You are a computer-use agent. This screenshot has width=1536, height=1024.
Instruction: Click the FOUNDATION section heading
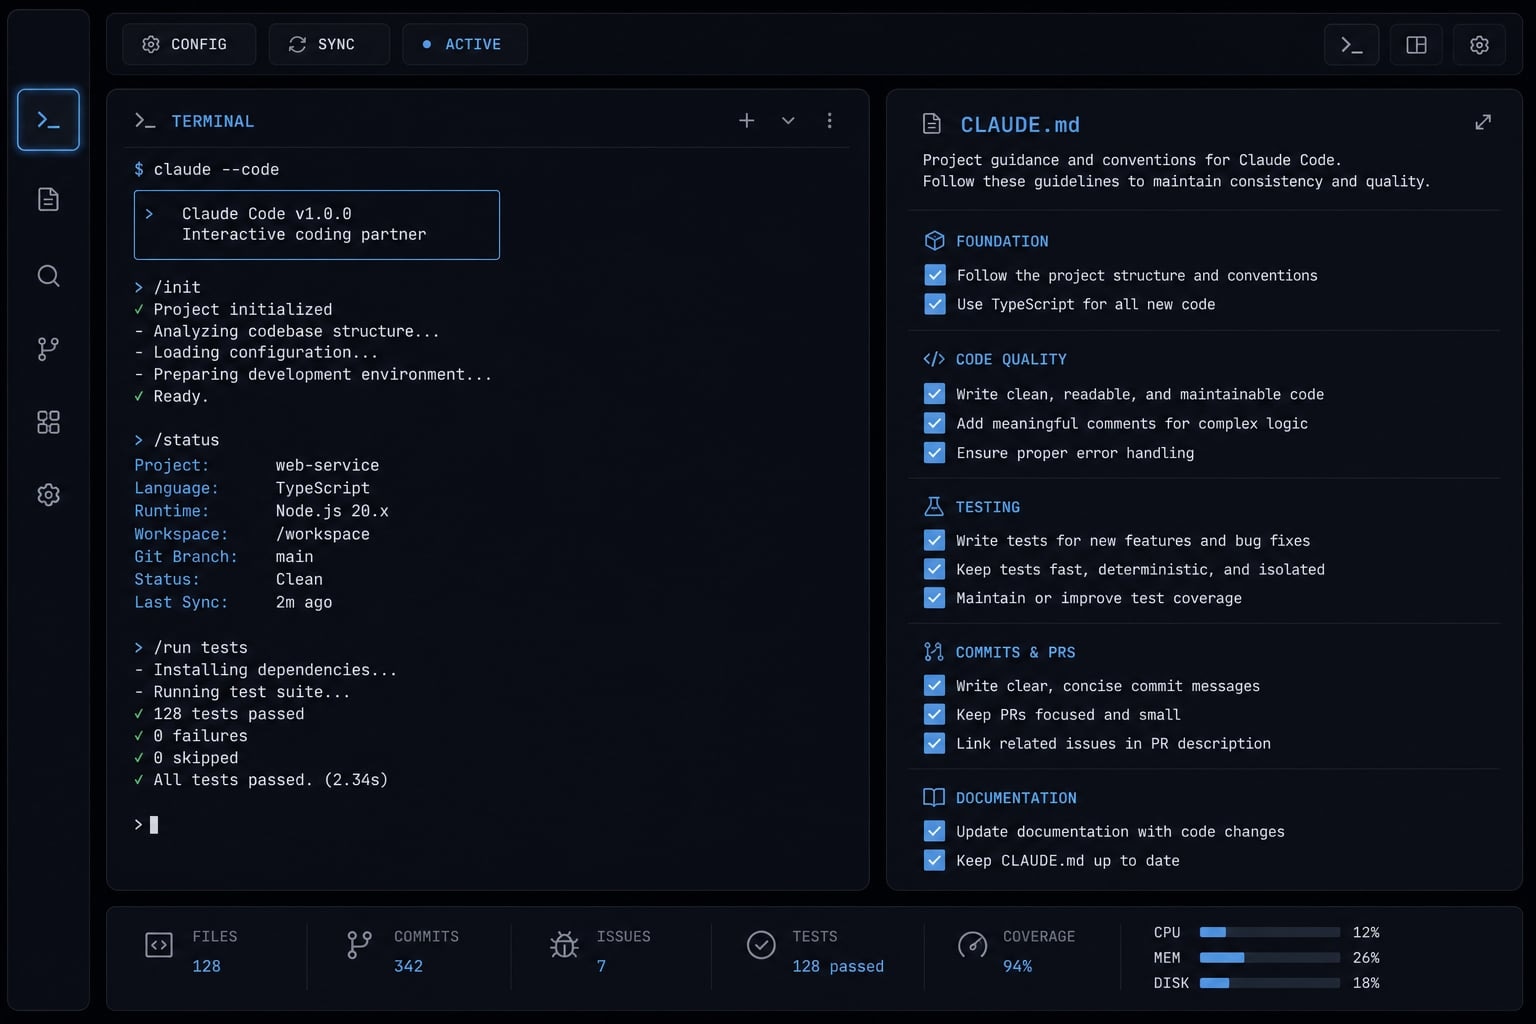1002,241
